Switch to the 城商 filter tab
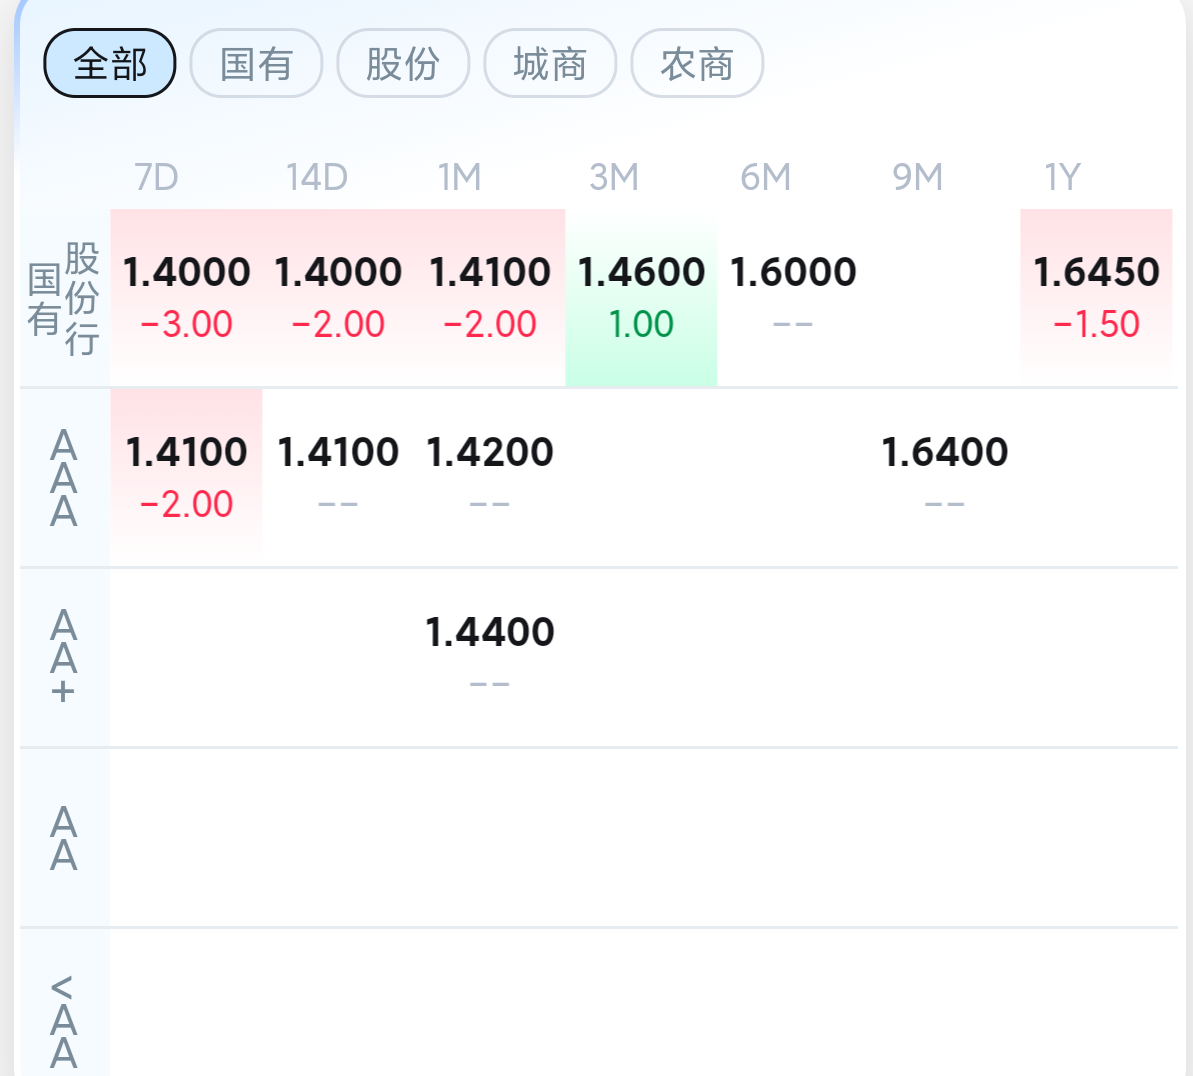This screenshot has height=1076, width=1193. pos(550,63)
